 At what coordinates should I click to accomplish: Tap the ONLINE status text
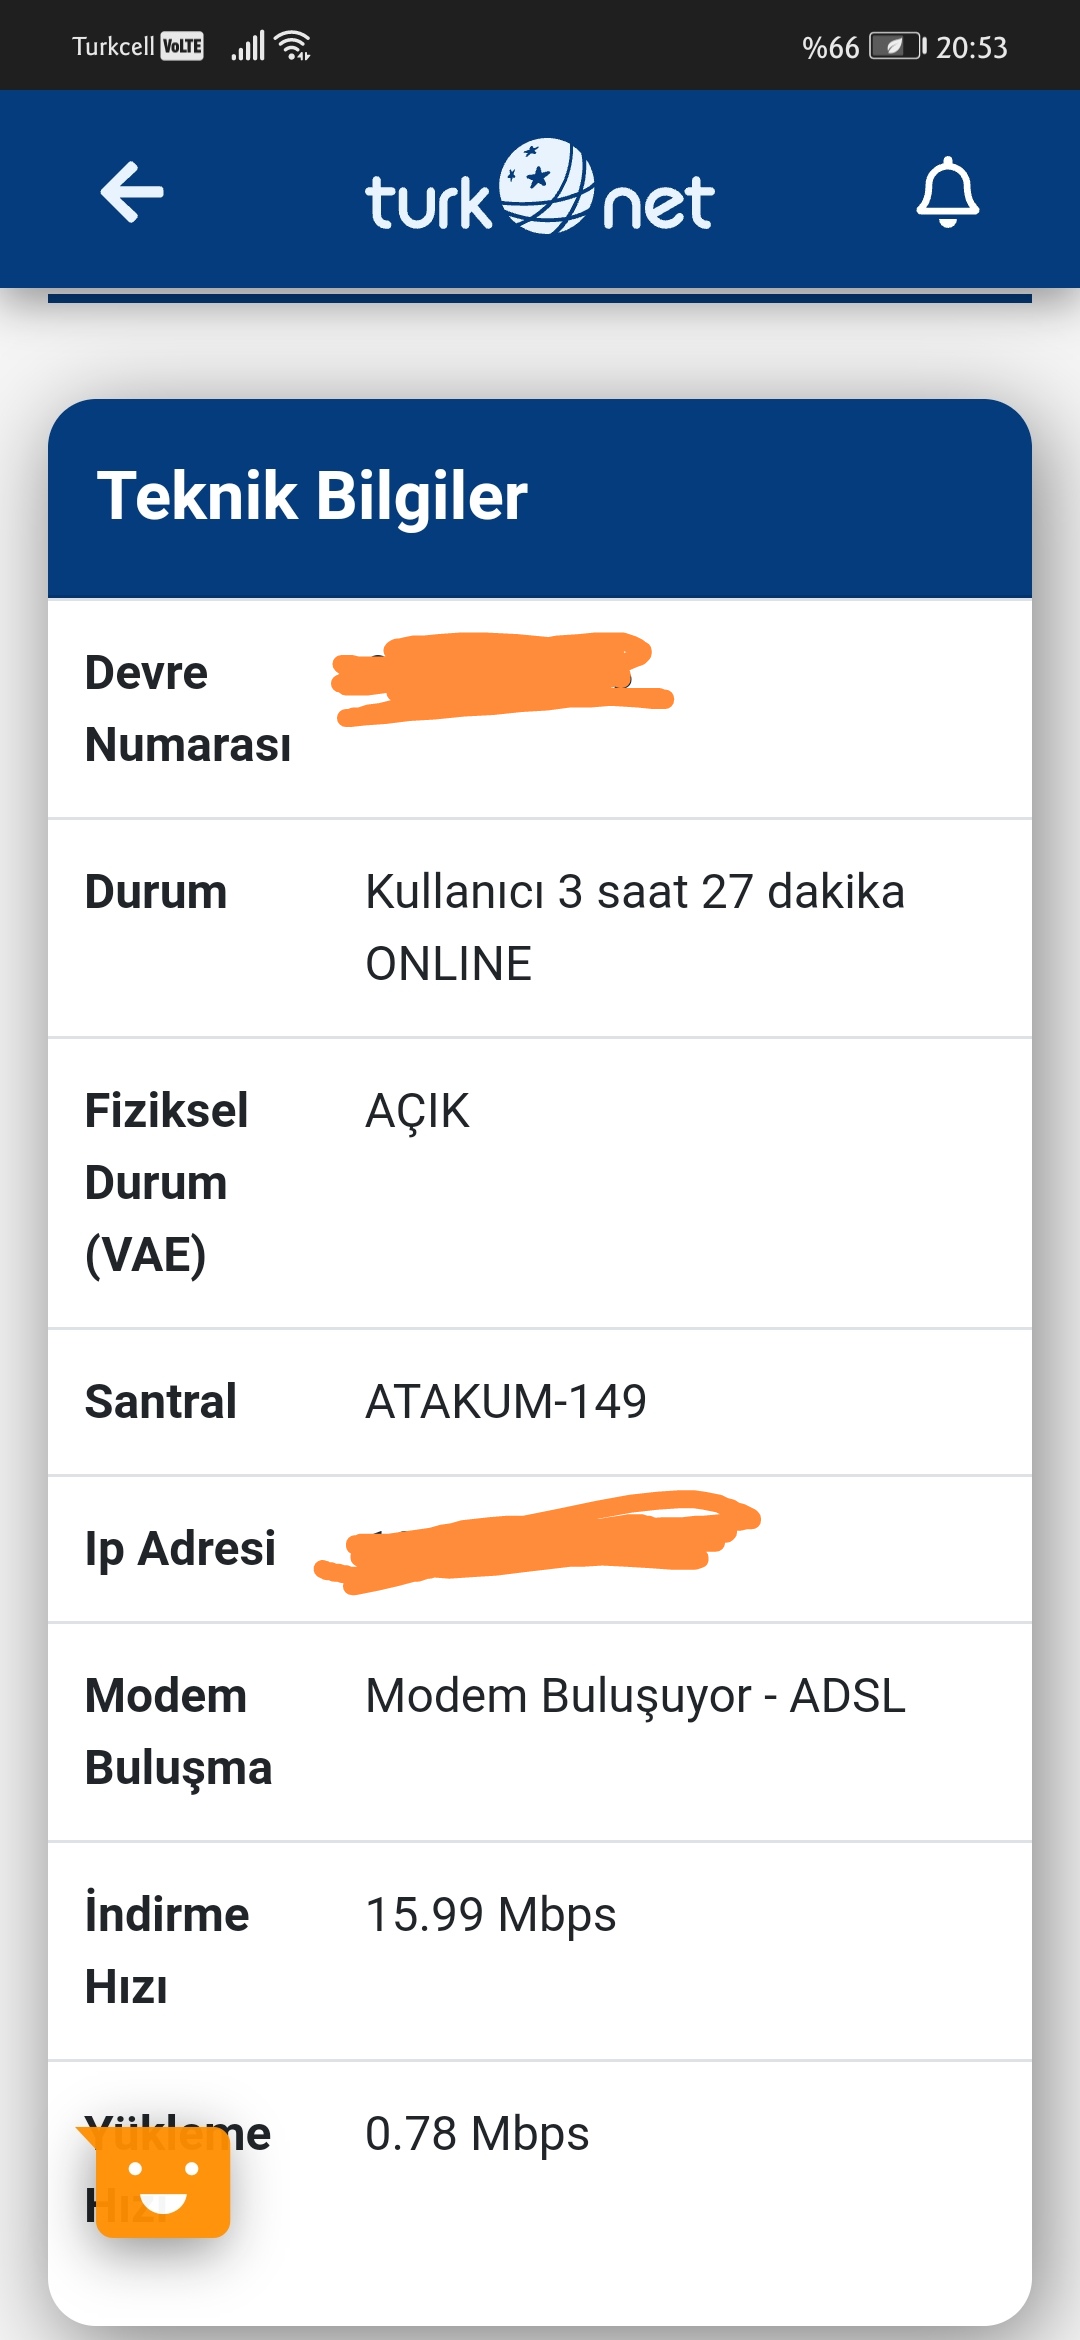(x=448, y=964)
